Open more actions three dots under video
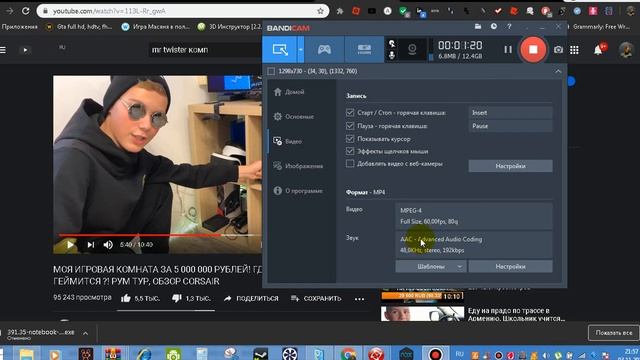This screenshot has height=360, width=640. 359,299
